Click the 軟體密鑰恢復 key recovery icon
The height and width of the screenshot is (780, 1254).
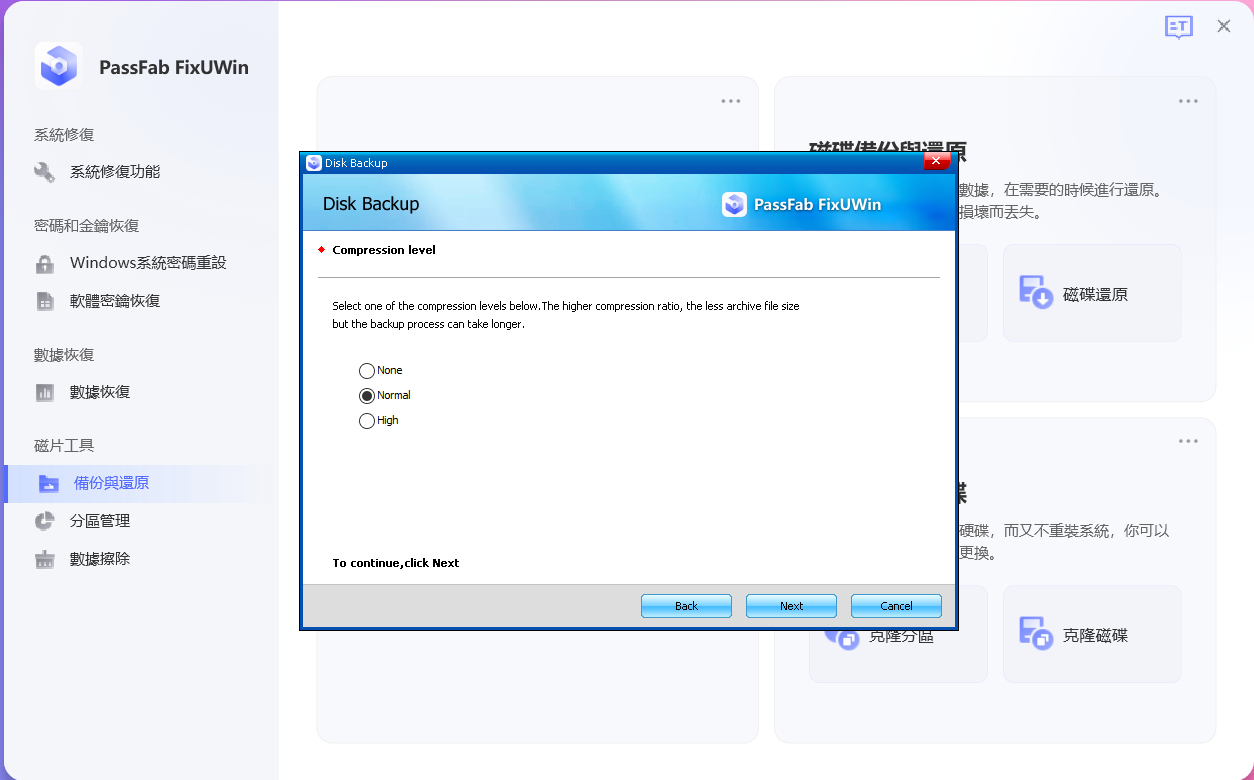pos(44,300)
